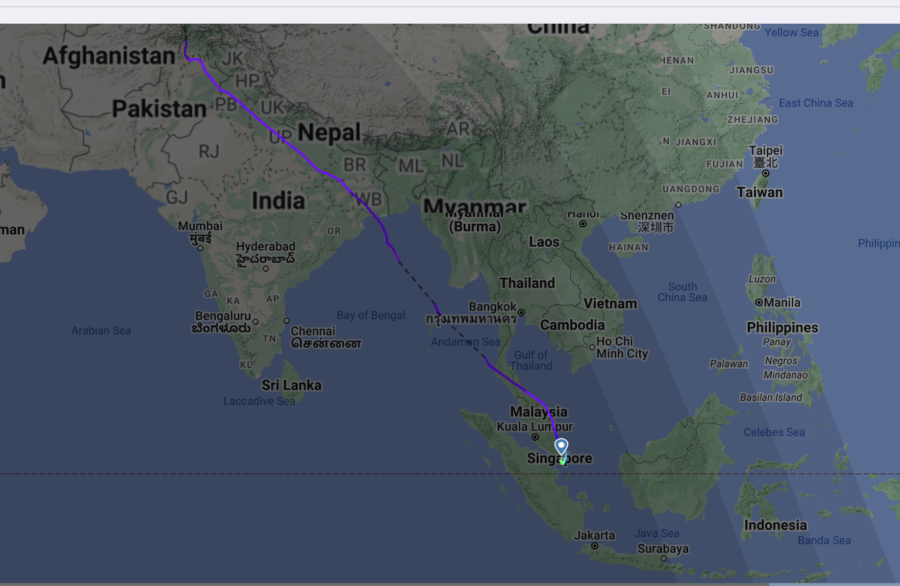This screenshot has height=586, width=900.
Task: Click the dashed gap in the flight path over the Bay of Bengal
Action: point(418,284)
